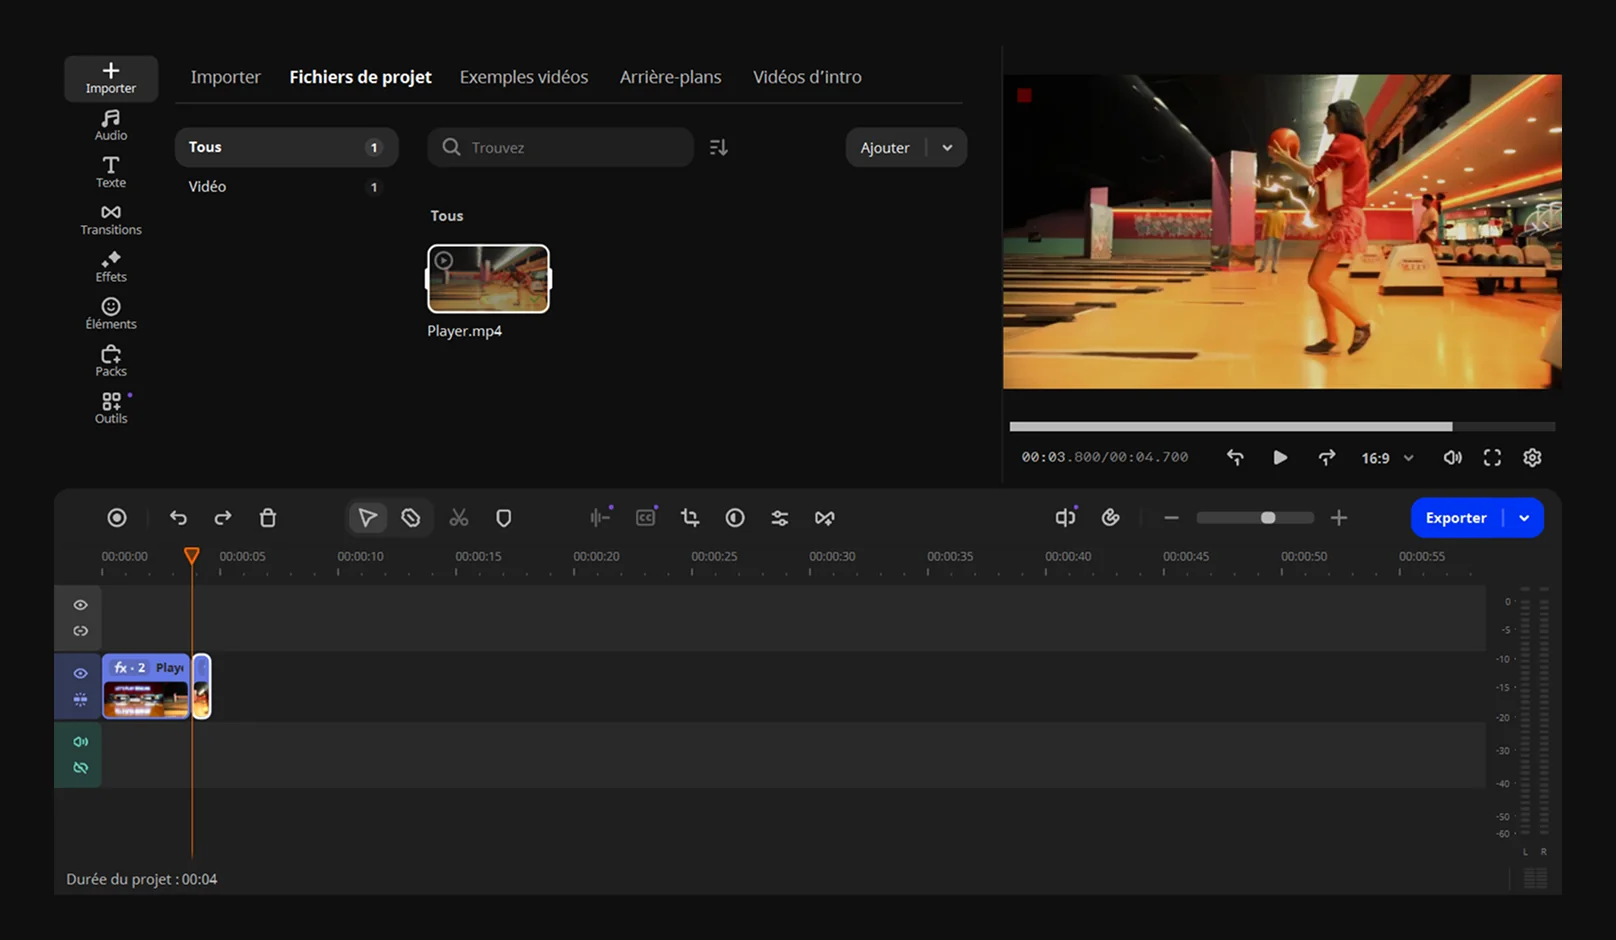This screenshot has width=1616, height=940.
Task: Switch to the Exemples vidéos tab
Action: tap(523, 77)
